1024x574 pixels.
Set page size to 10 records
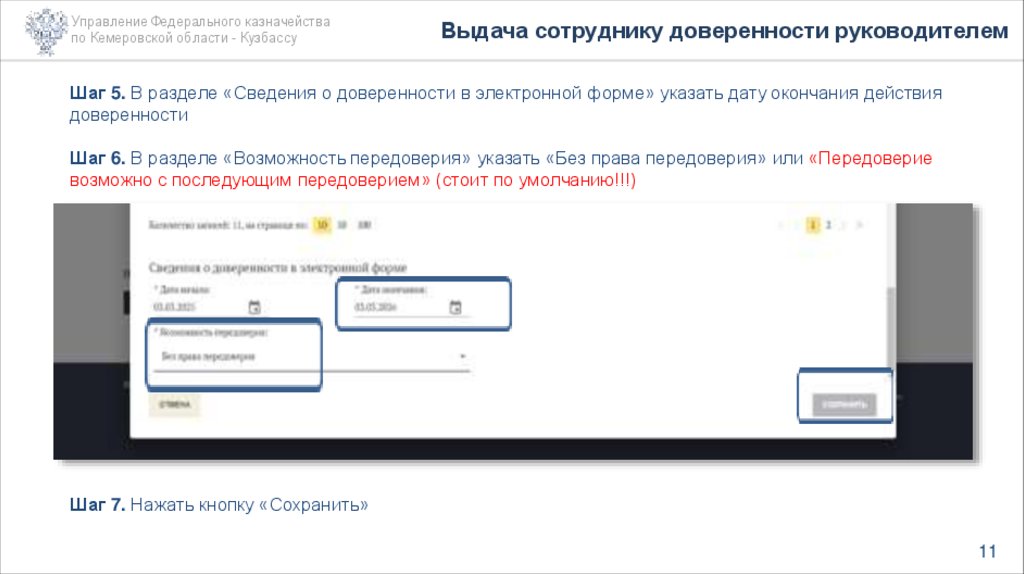[321, 225]
